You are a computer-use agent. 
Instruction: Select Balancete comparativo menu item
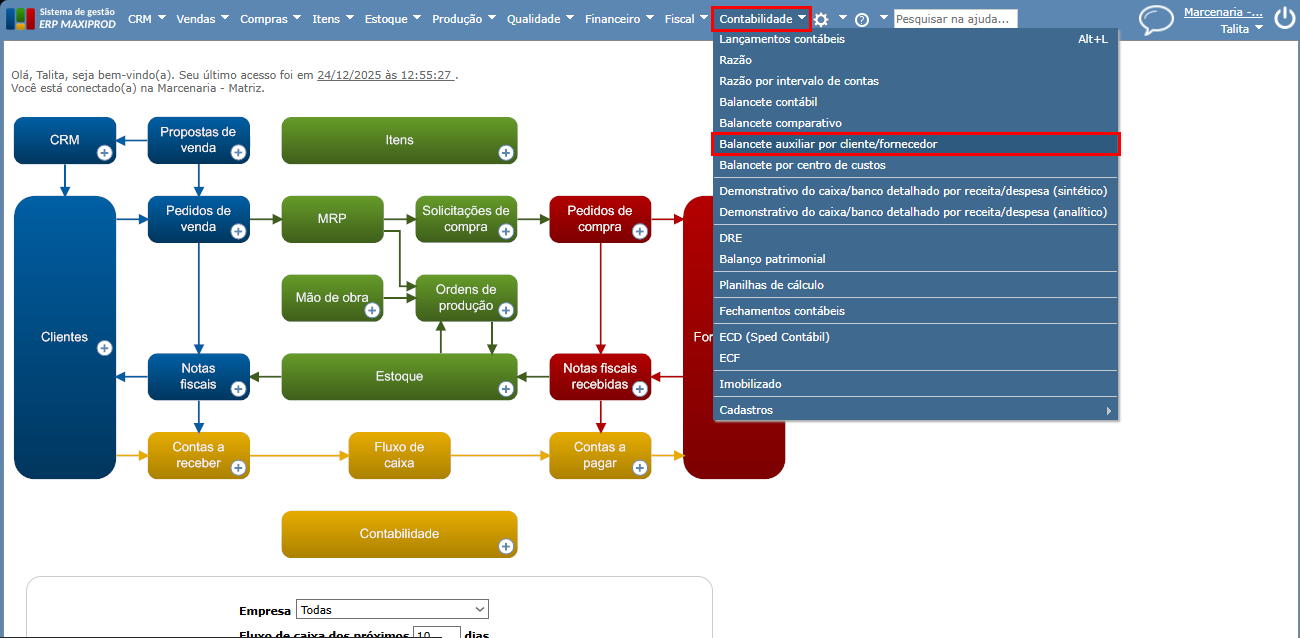915,123
